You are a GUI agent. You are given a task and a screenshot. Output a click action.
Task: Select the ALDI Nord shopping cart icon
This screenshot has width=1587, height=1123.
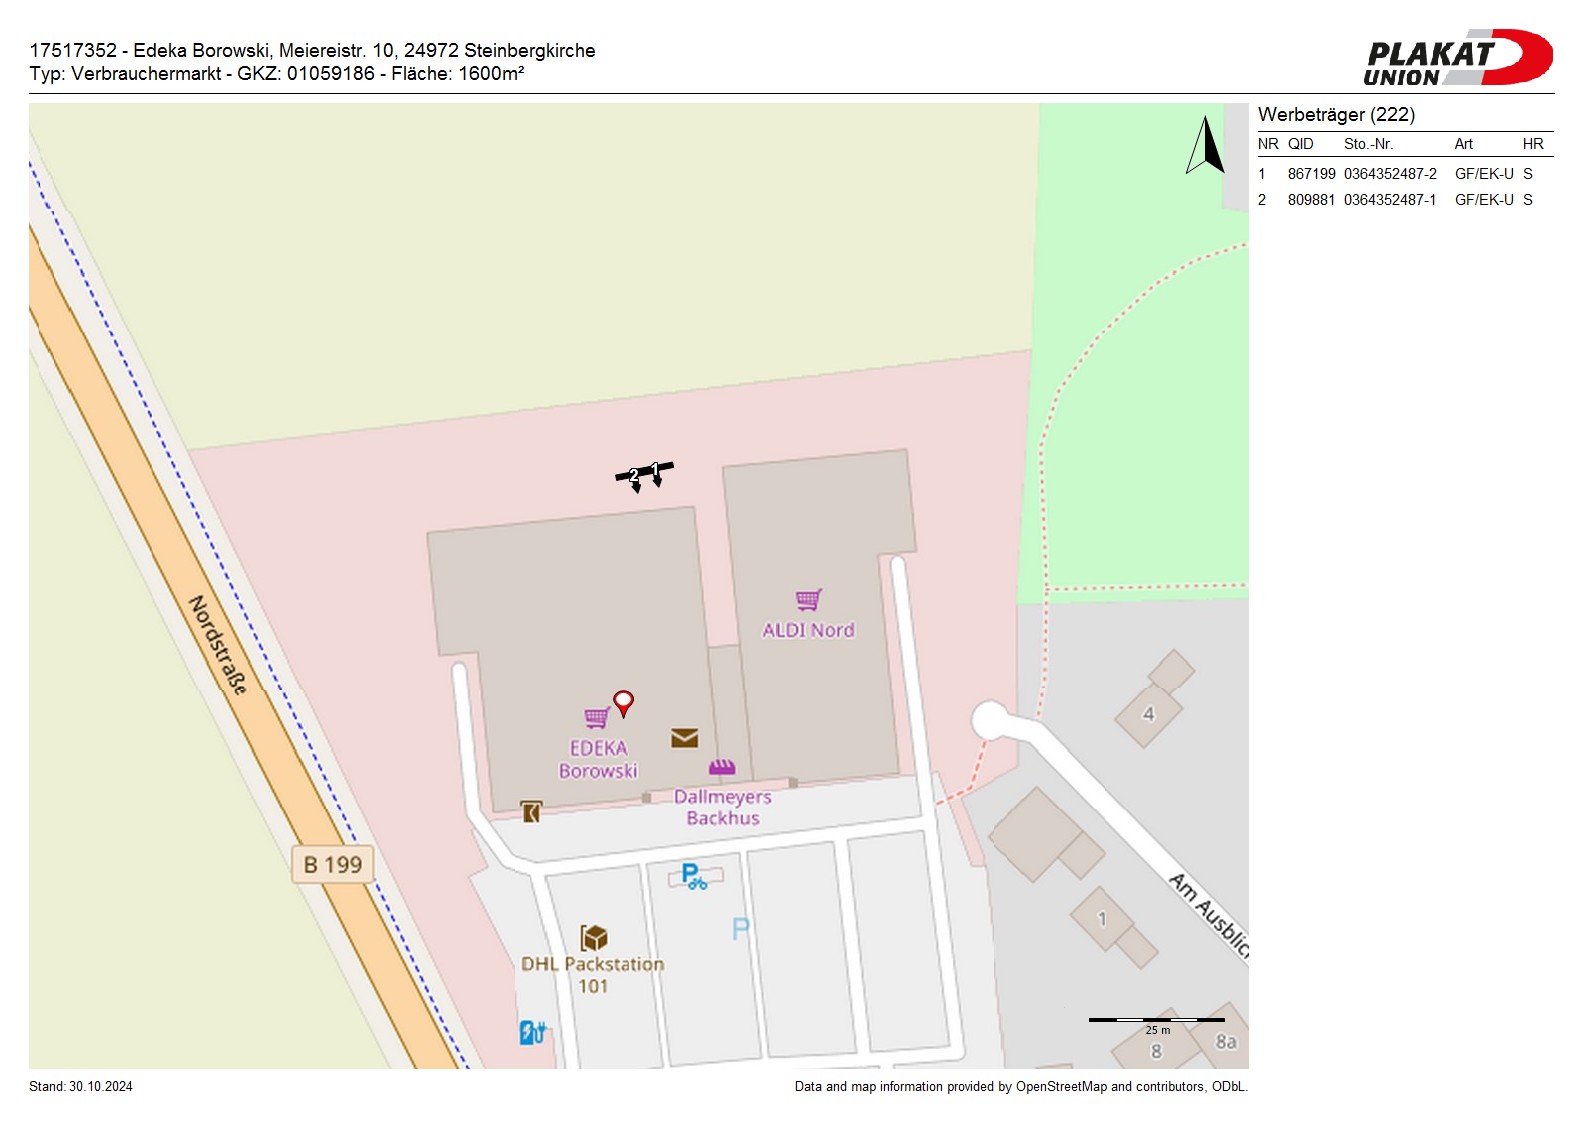click(808, 599)
